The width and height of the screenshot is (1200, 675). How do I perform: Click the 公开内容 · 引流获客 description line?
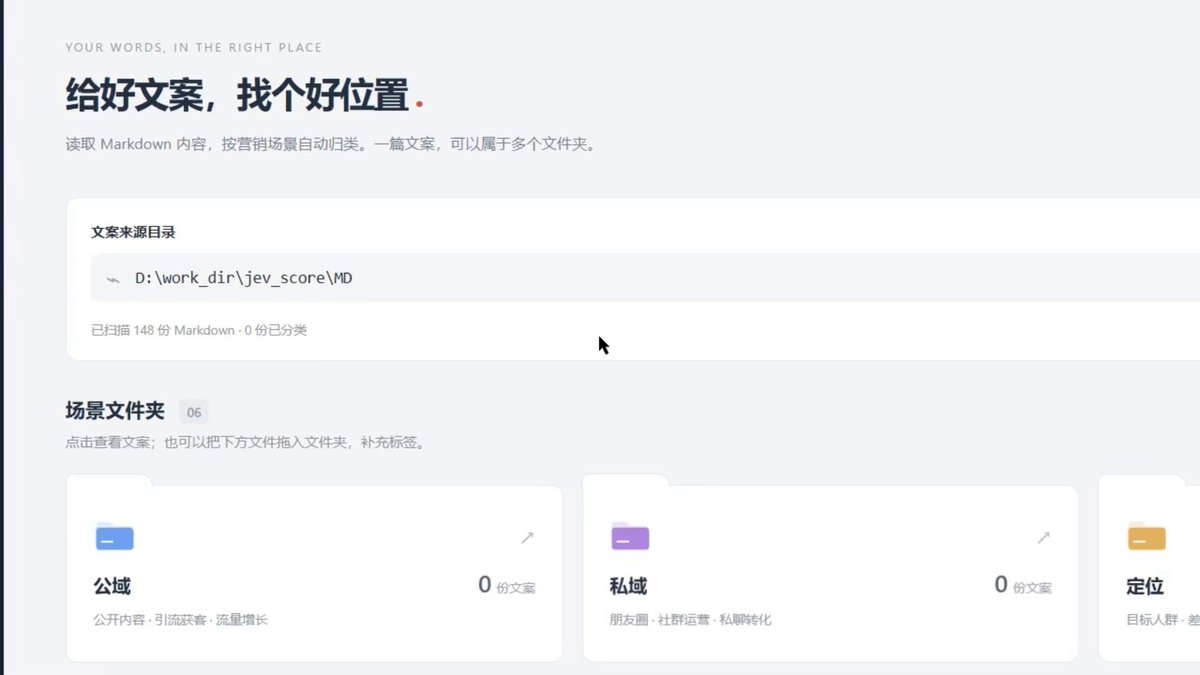181,620
